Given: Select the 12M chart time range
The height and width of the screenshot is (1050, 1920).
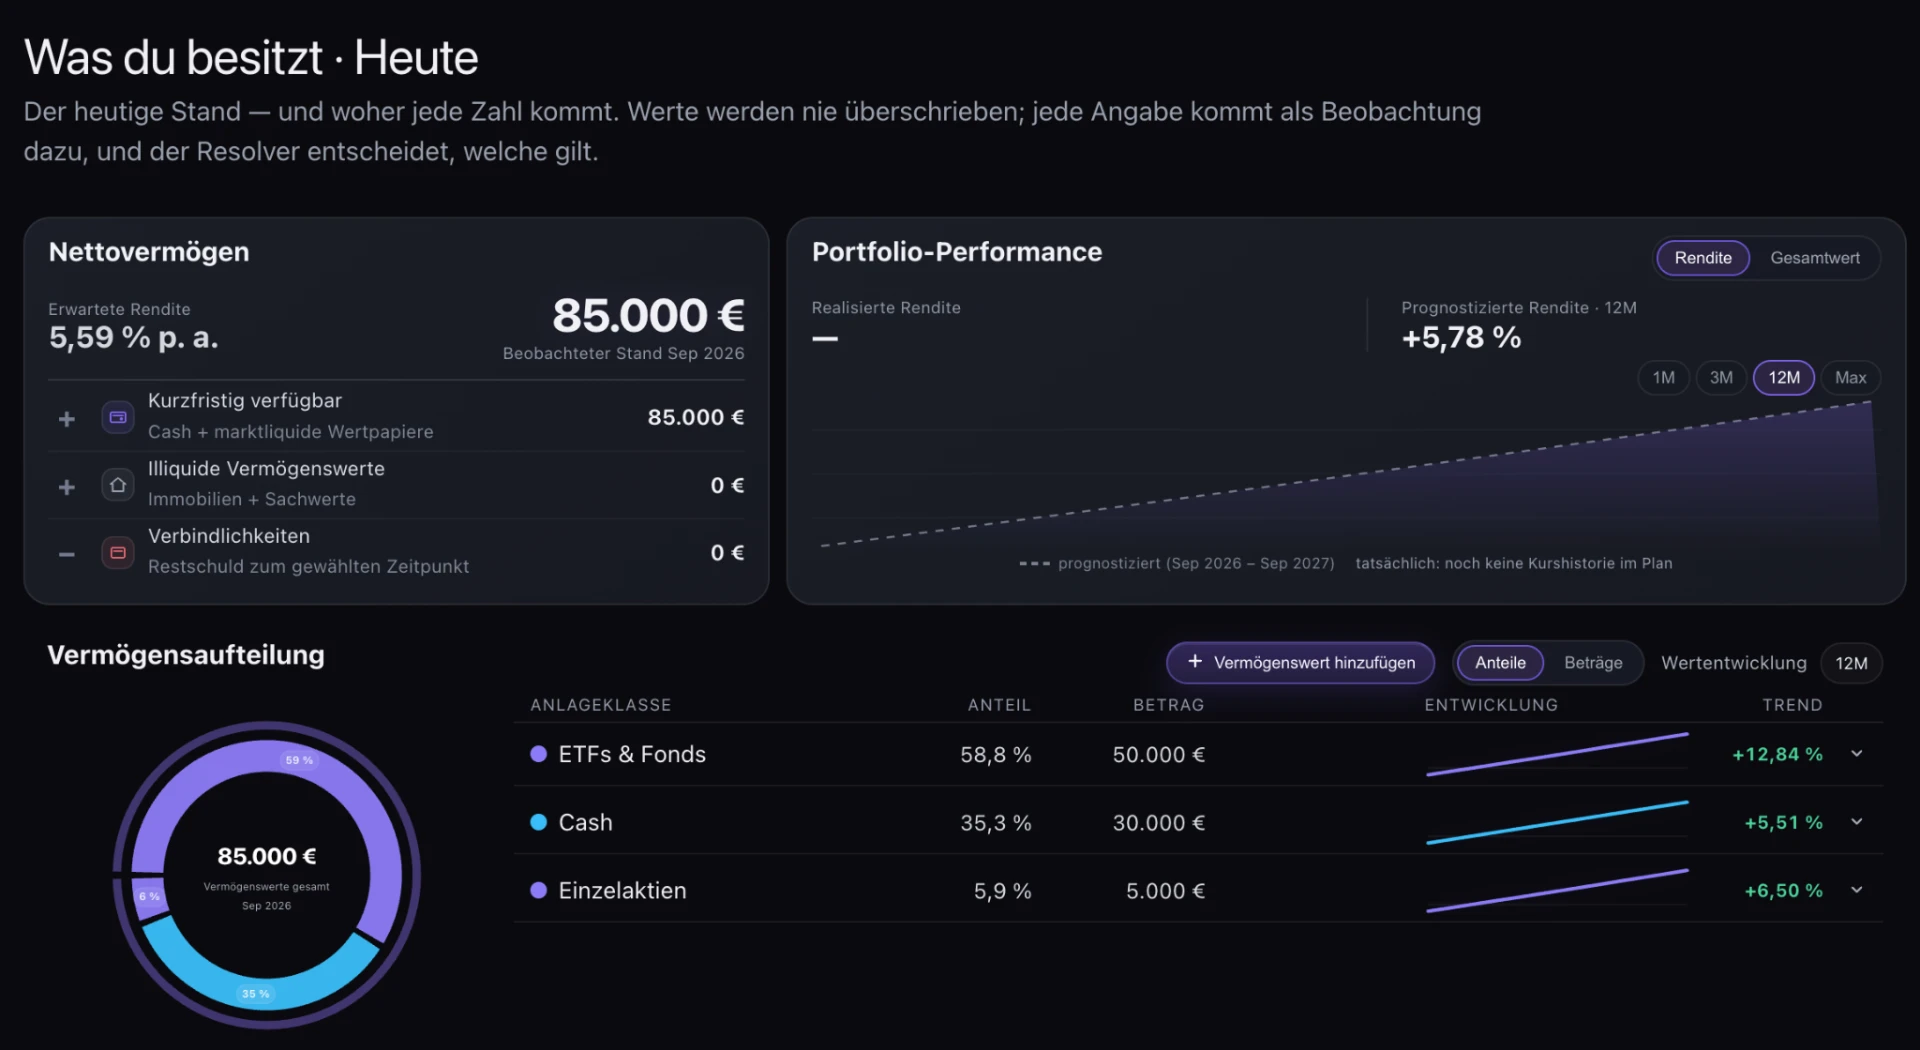Looking at the screenshot, I should 1784,378.
